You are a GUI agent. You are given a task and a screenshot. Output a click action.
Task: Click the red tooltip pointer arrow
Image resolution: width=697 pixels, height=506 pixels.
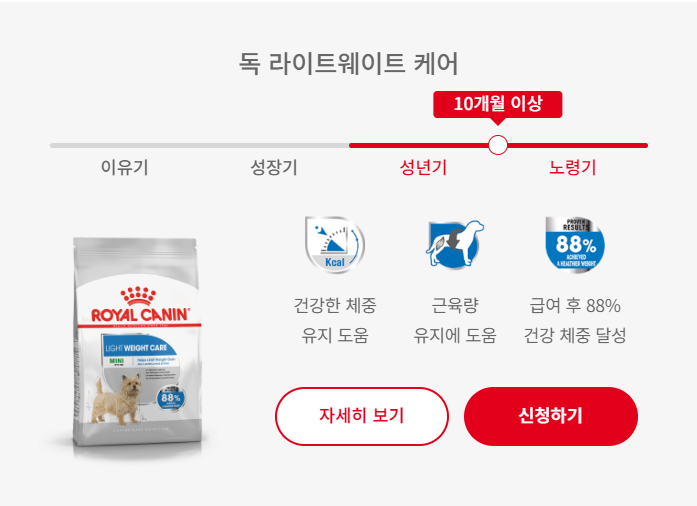pos(497,121)
